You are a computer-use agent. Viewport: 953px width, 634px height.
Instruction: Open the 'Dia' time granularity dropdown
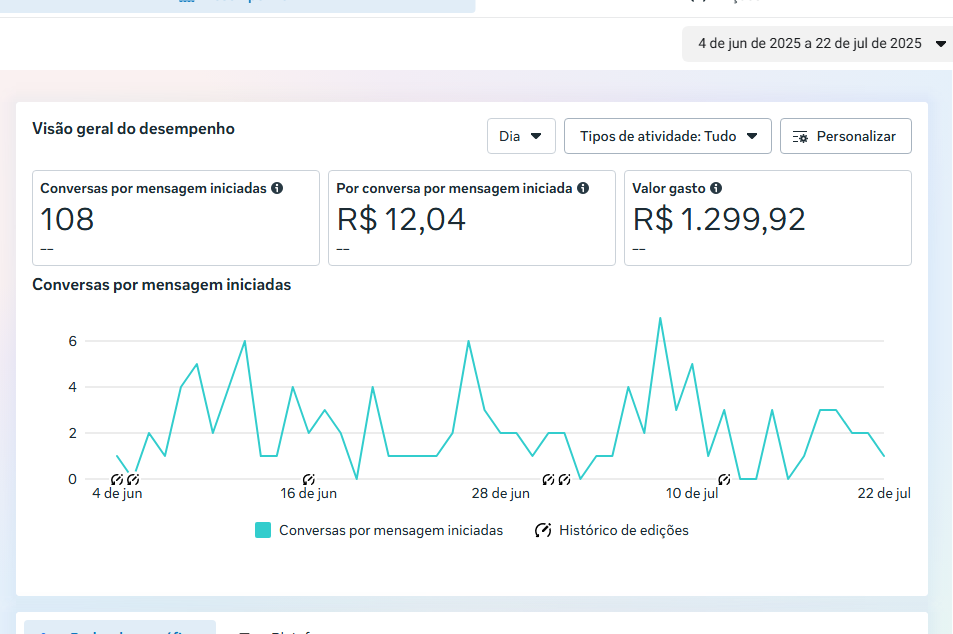[x=521, y=136]
